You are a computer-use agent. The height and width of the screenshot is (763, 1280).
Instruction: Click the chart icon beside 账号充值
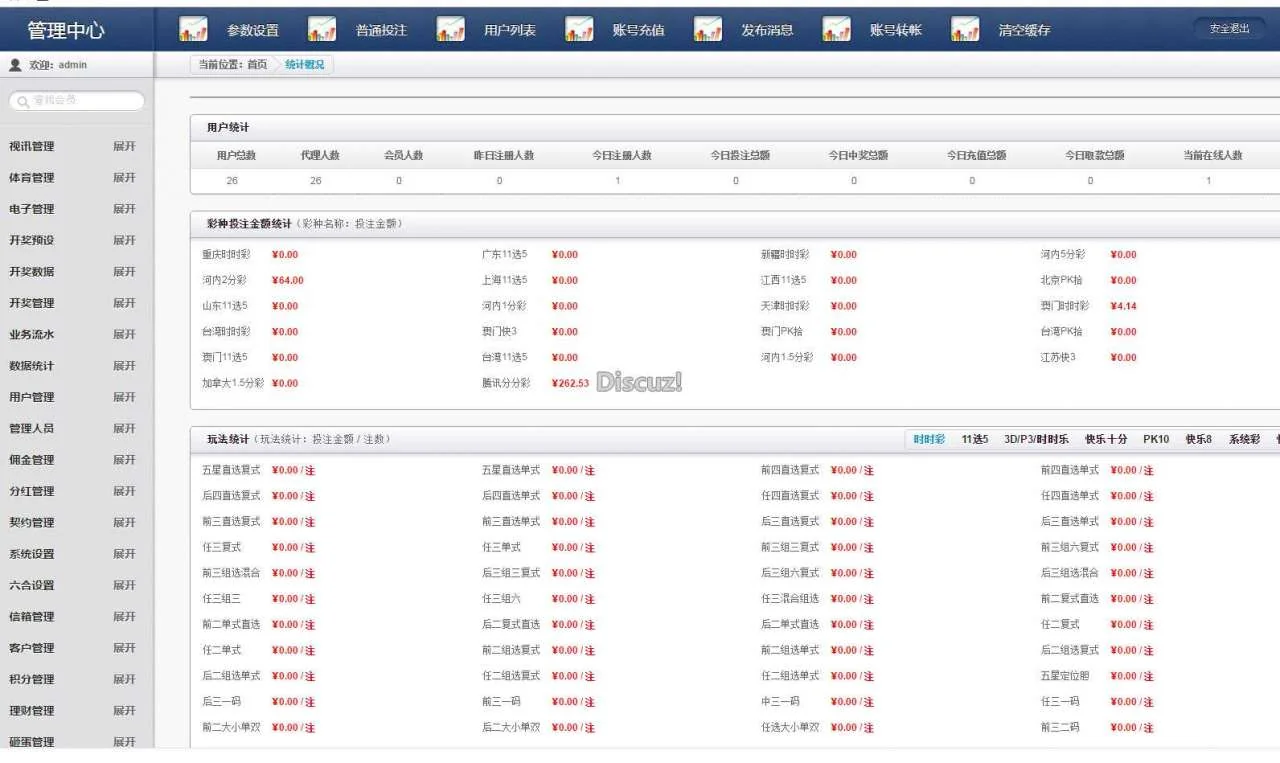(x=579, y=30)
